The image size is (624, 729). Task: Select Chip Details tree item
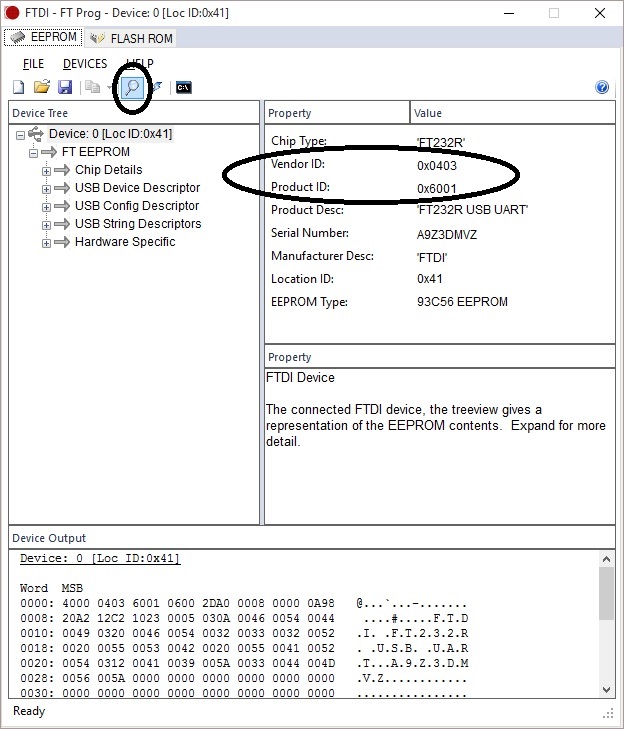(109, 170)
